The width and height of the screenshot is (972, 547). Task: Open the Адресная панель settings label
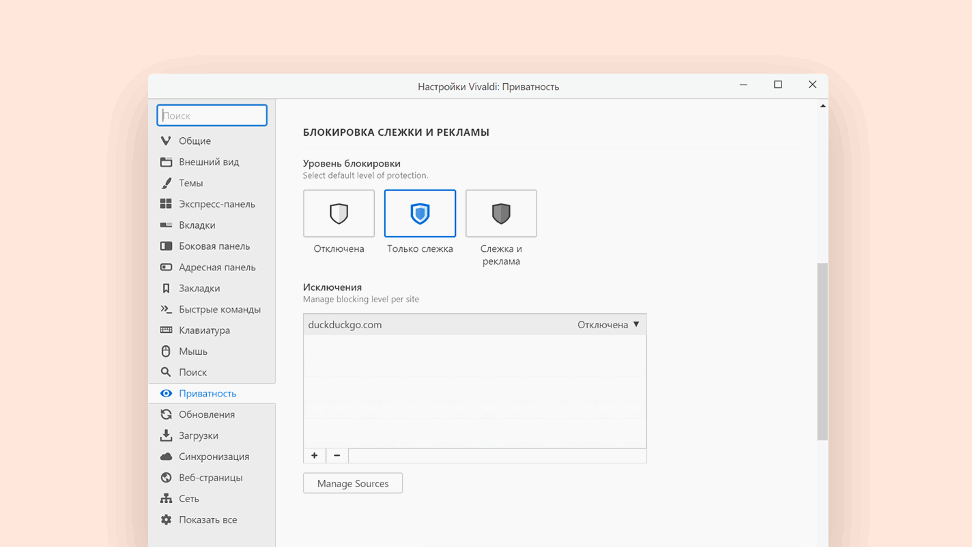[217, 267]
